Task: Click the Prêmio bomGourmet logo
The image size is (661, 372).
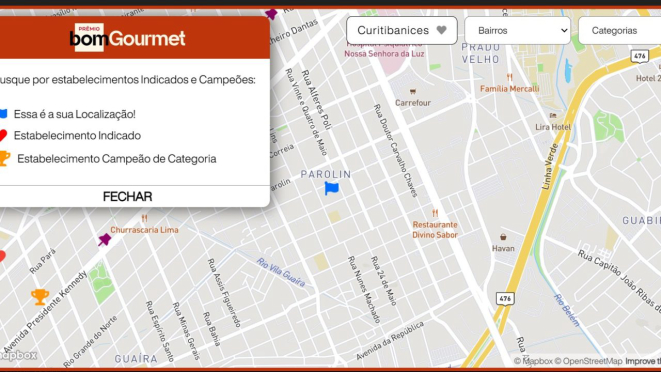Action: (x=127, y=38)
